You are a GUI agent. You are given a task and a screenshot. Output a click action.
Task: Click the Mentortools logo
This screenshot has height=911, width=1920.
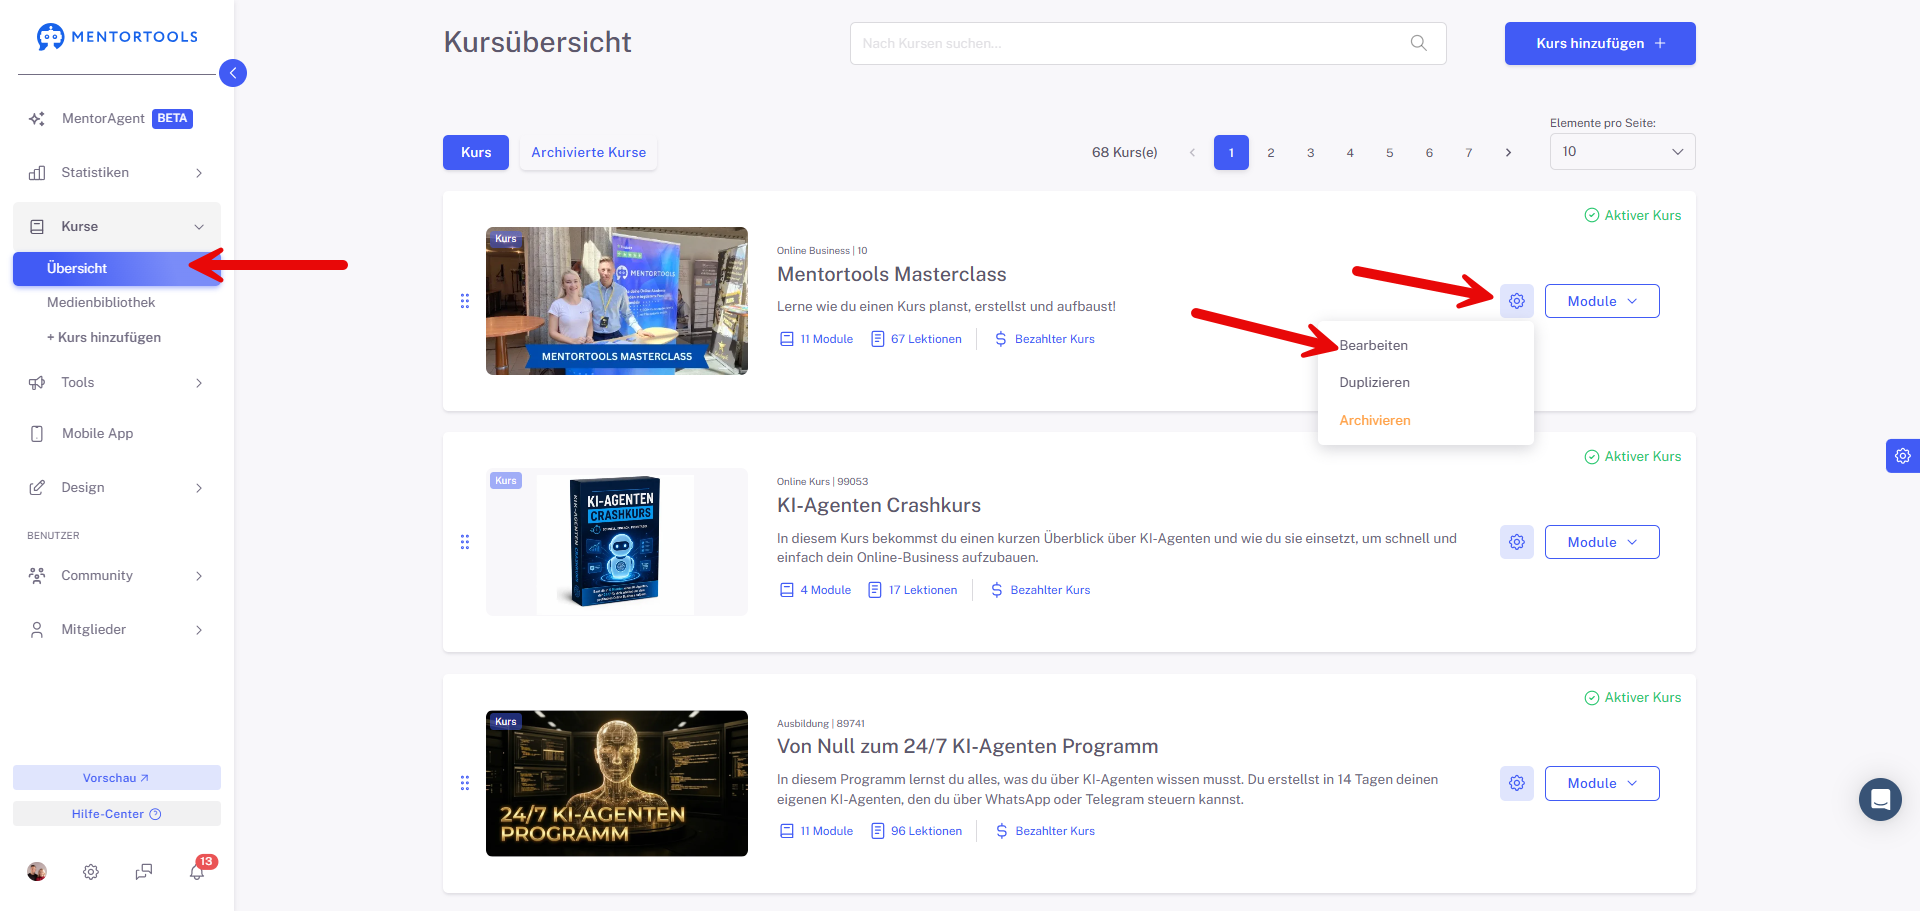pyautogui.click(x=117, y=37)
